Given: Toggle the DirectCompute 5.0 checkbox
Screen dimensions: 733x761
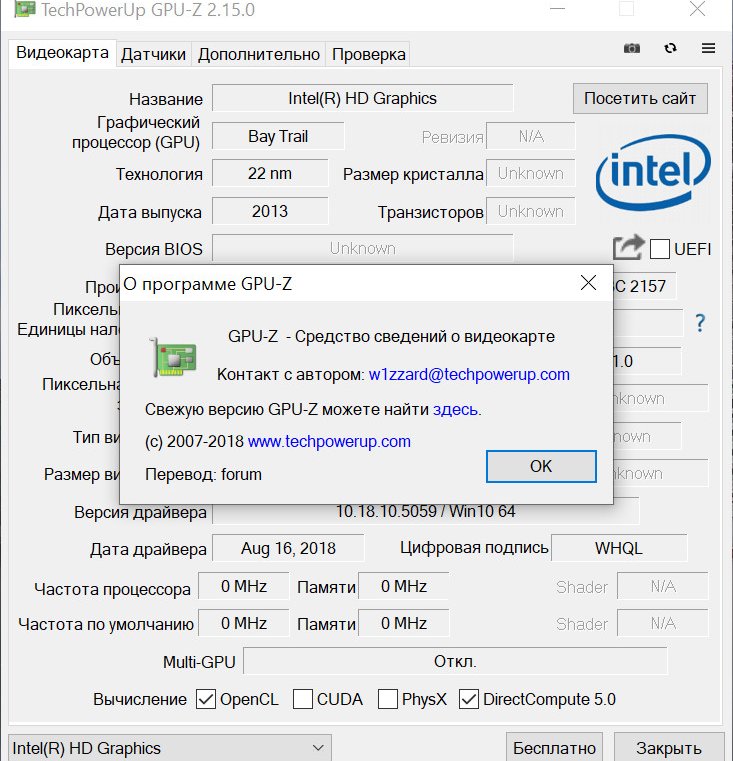Looking at the screenshot, I should tap(469, 699).
